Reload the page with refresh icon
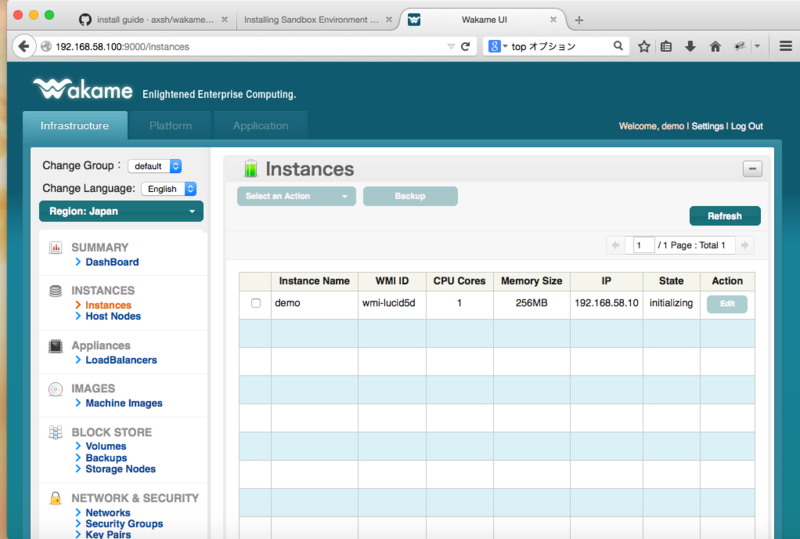Screen dimensions: 800x539 tap(465, 46)
